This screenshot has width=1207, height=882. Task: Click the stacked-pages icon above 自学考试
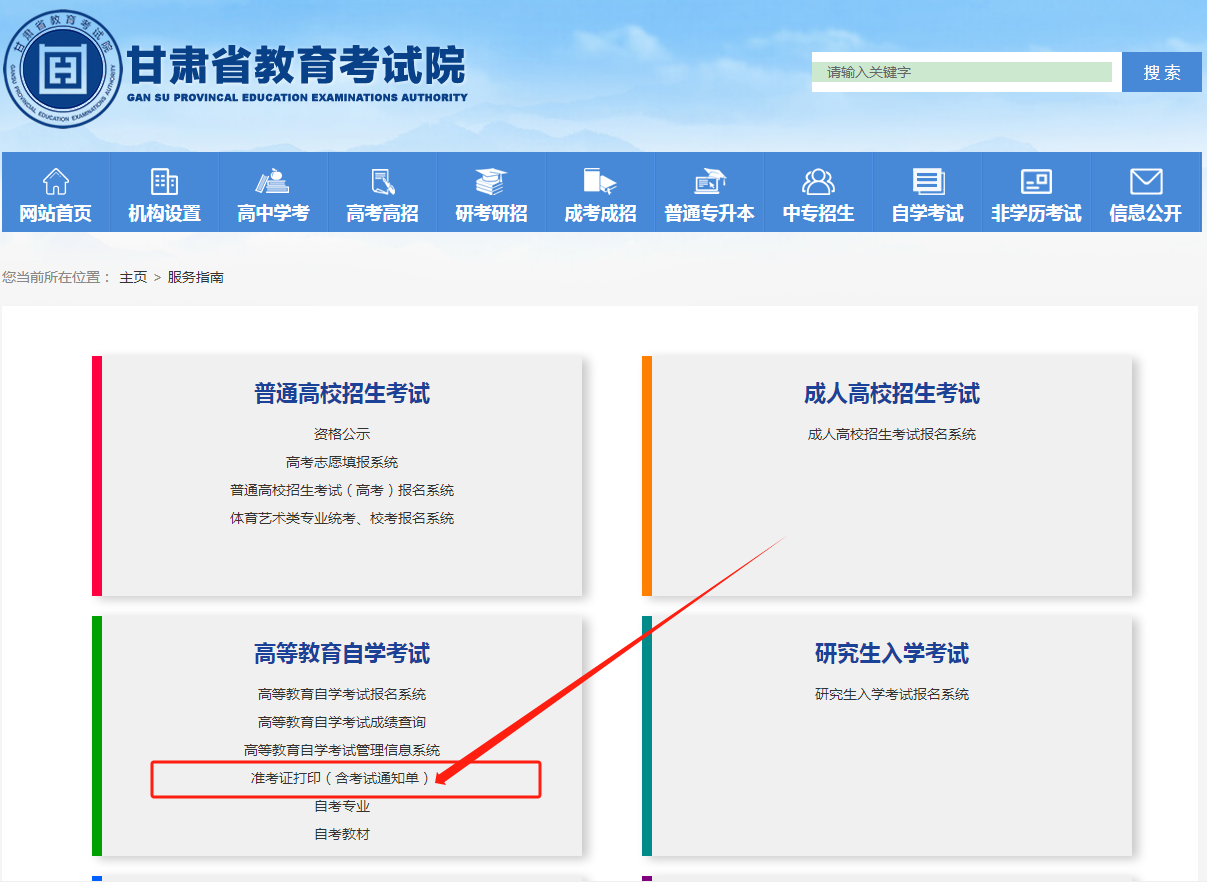coord(928,182)
